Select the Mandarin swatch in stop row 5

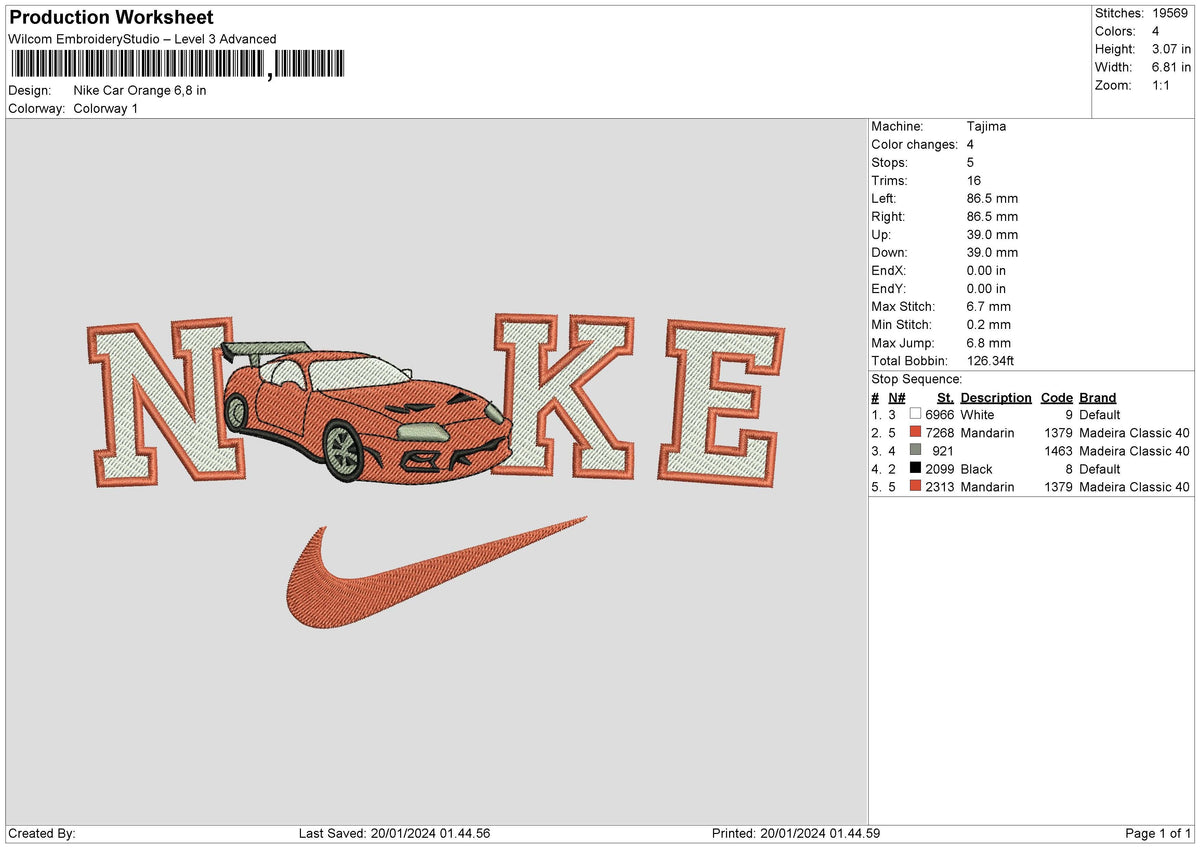[915, 486]
